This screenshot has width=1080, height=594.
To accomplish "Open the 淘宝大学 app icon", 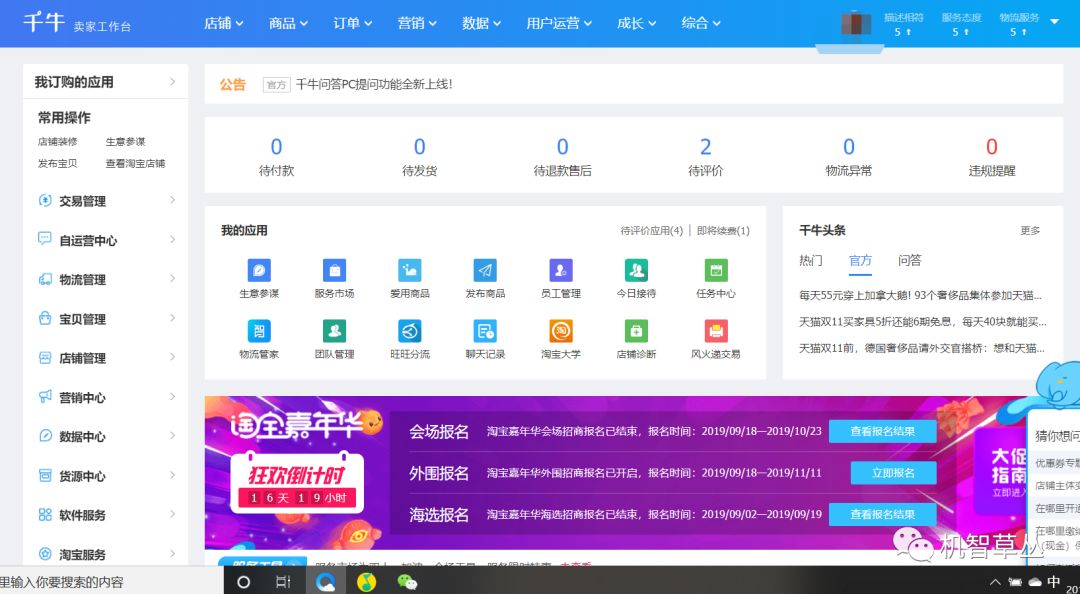I will 561,331.
